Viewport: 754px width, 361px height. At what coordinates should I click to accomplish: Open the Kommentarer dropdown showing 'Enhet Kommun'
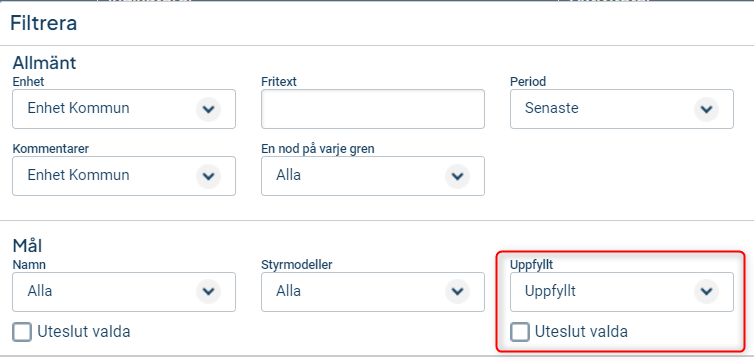(x=124, y=176)
